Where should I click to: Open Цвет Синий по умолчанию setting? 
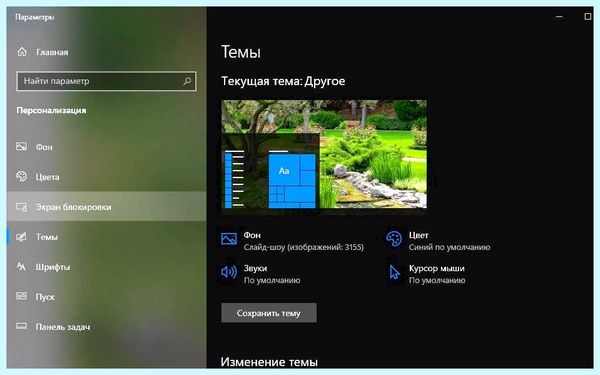[438, 241]
